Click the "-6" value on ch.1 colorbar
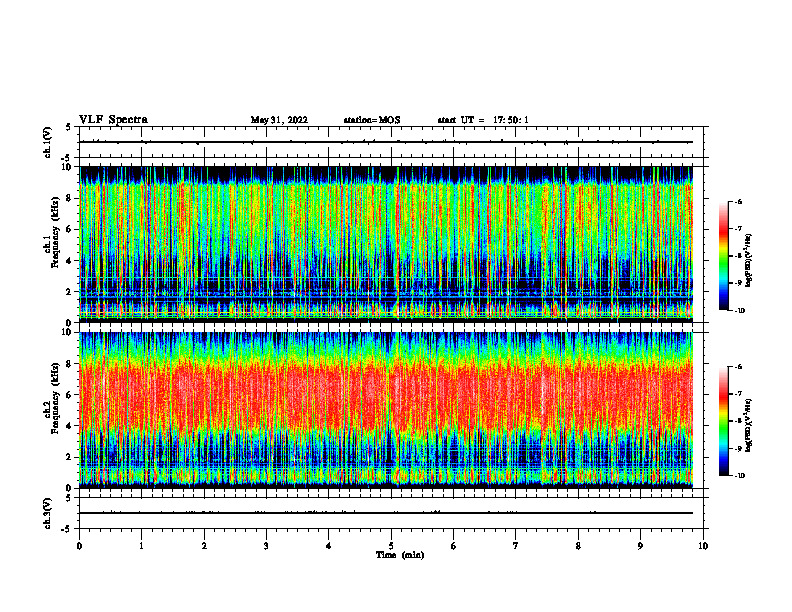The image size is (792, 612). tap(738, 202)
